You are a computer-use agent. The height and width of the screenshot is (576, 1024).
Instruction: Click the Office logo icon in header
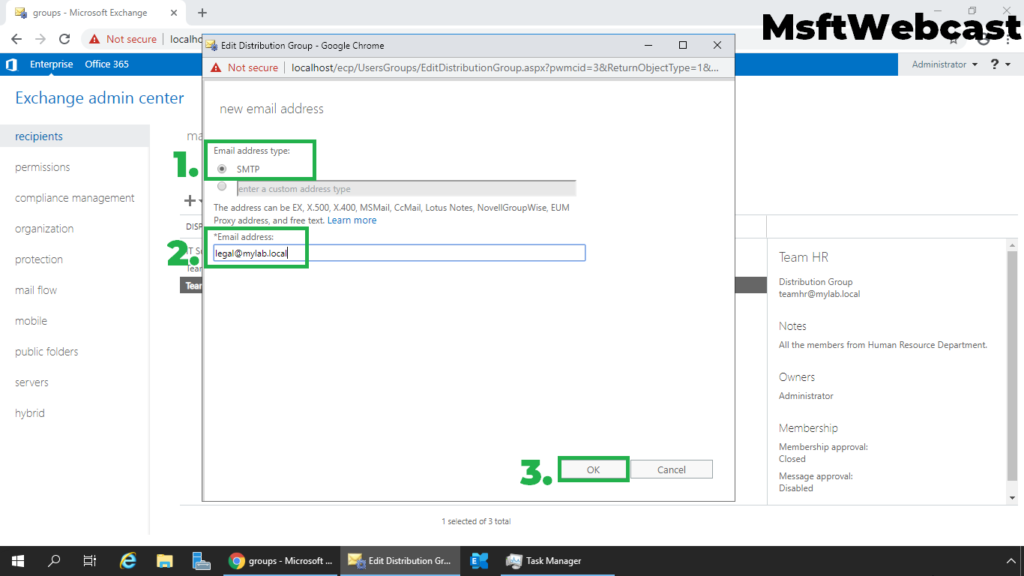(12, 65)
